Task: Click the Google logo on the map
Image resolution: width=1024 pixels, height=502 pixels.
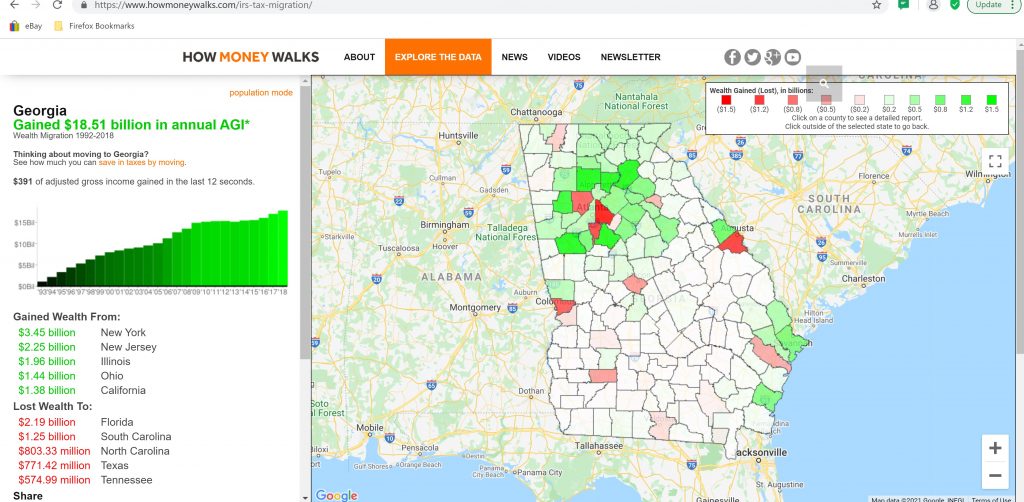Action: [x=337, y=495]
